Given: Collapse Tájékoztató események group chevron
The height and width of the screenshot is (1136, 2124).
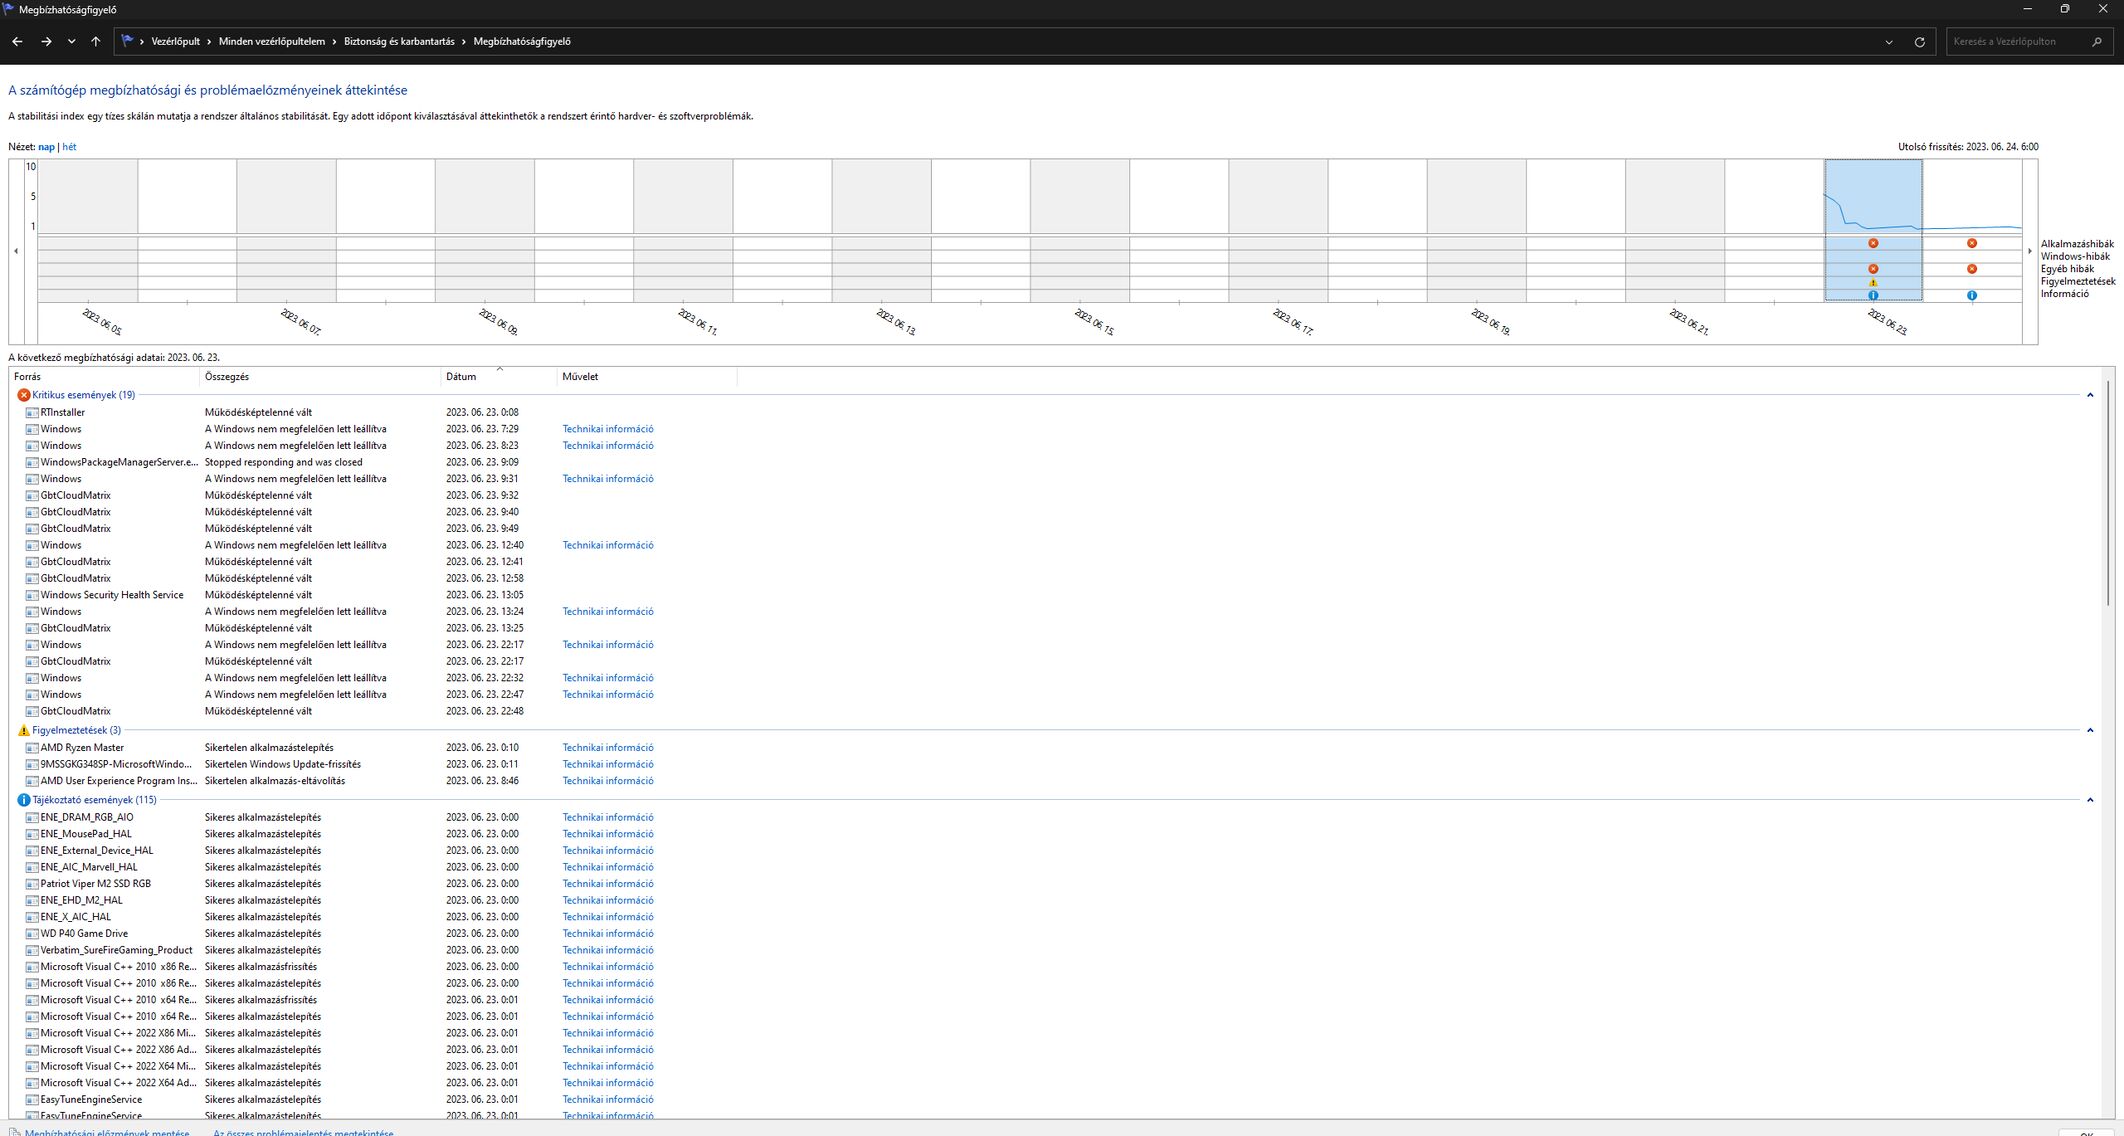Looking at the screenshot, I should coord(2089,800).
